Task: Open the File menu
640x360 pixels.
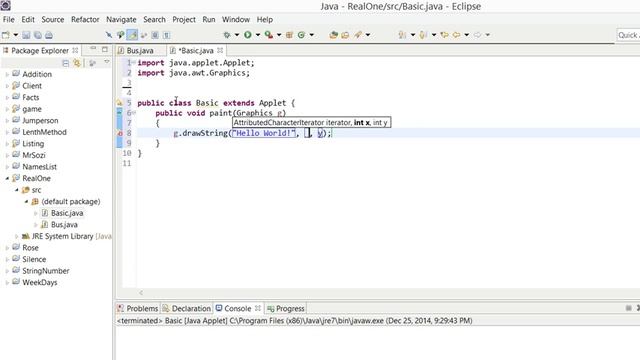Action: (9, 20)
